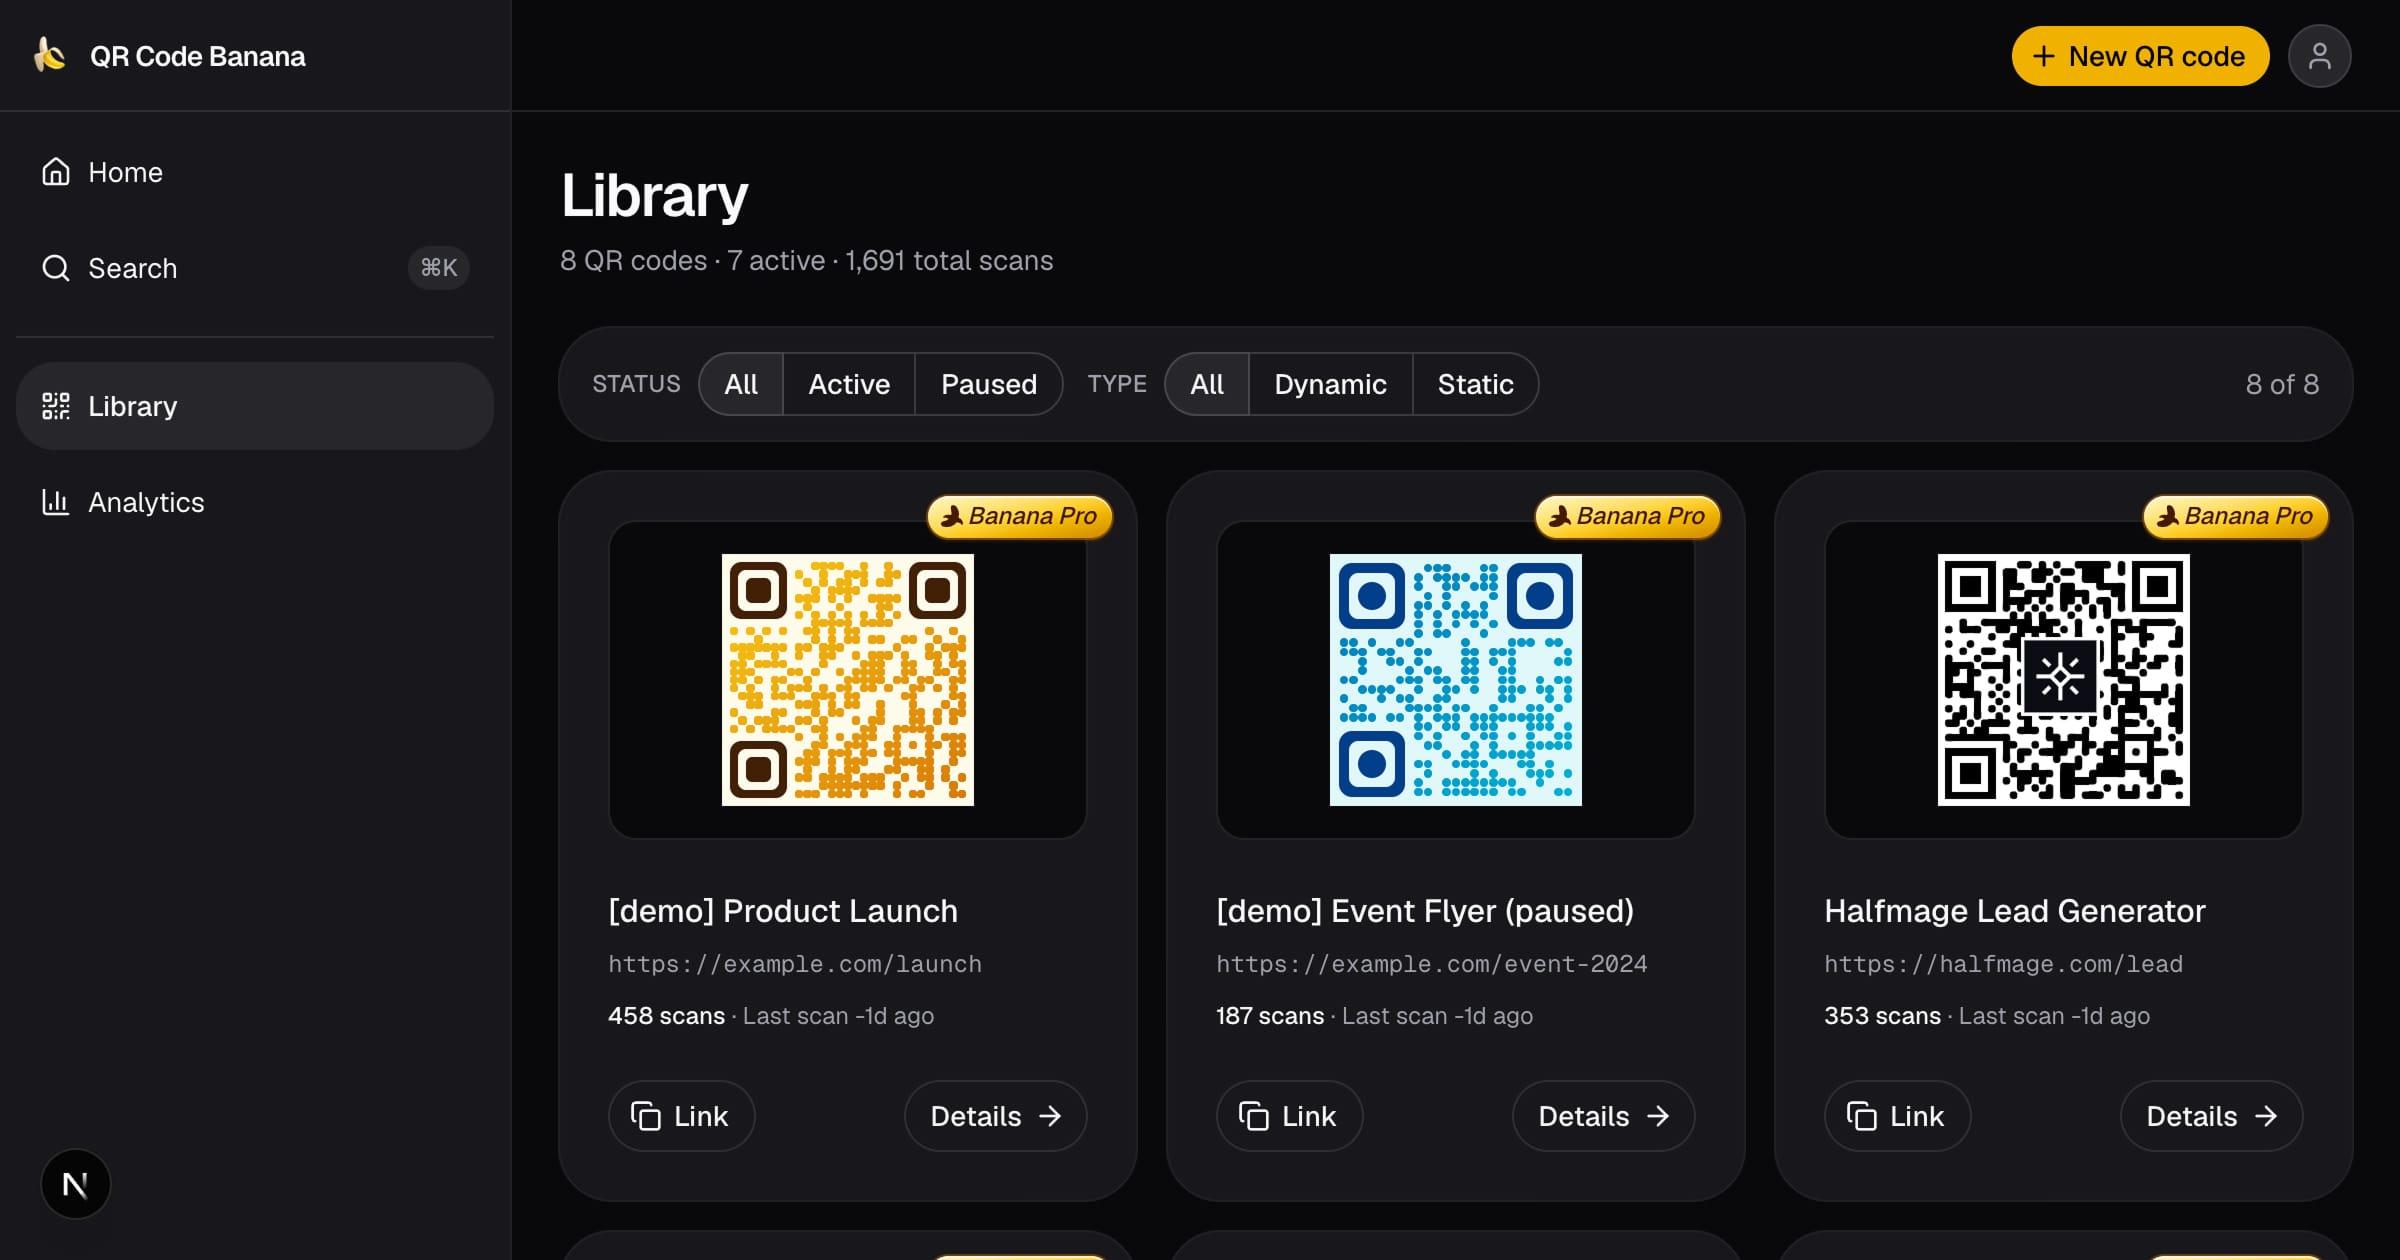This screenshot has height=1260, width=2400.
Task: Click the [demo] Product Launch title
Action: point(783,911)
